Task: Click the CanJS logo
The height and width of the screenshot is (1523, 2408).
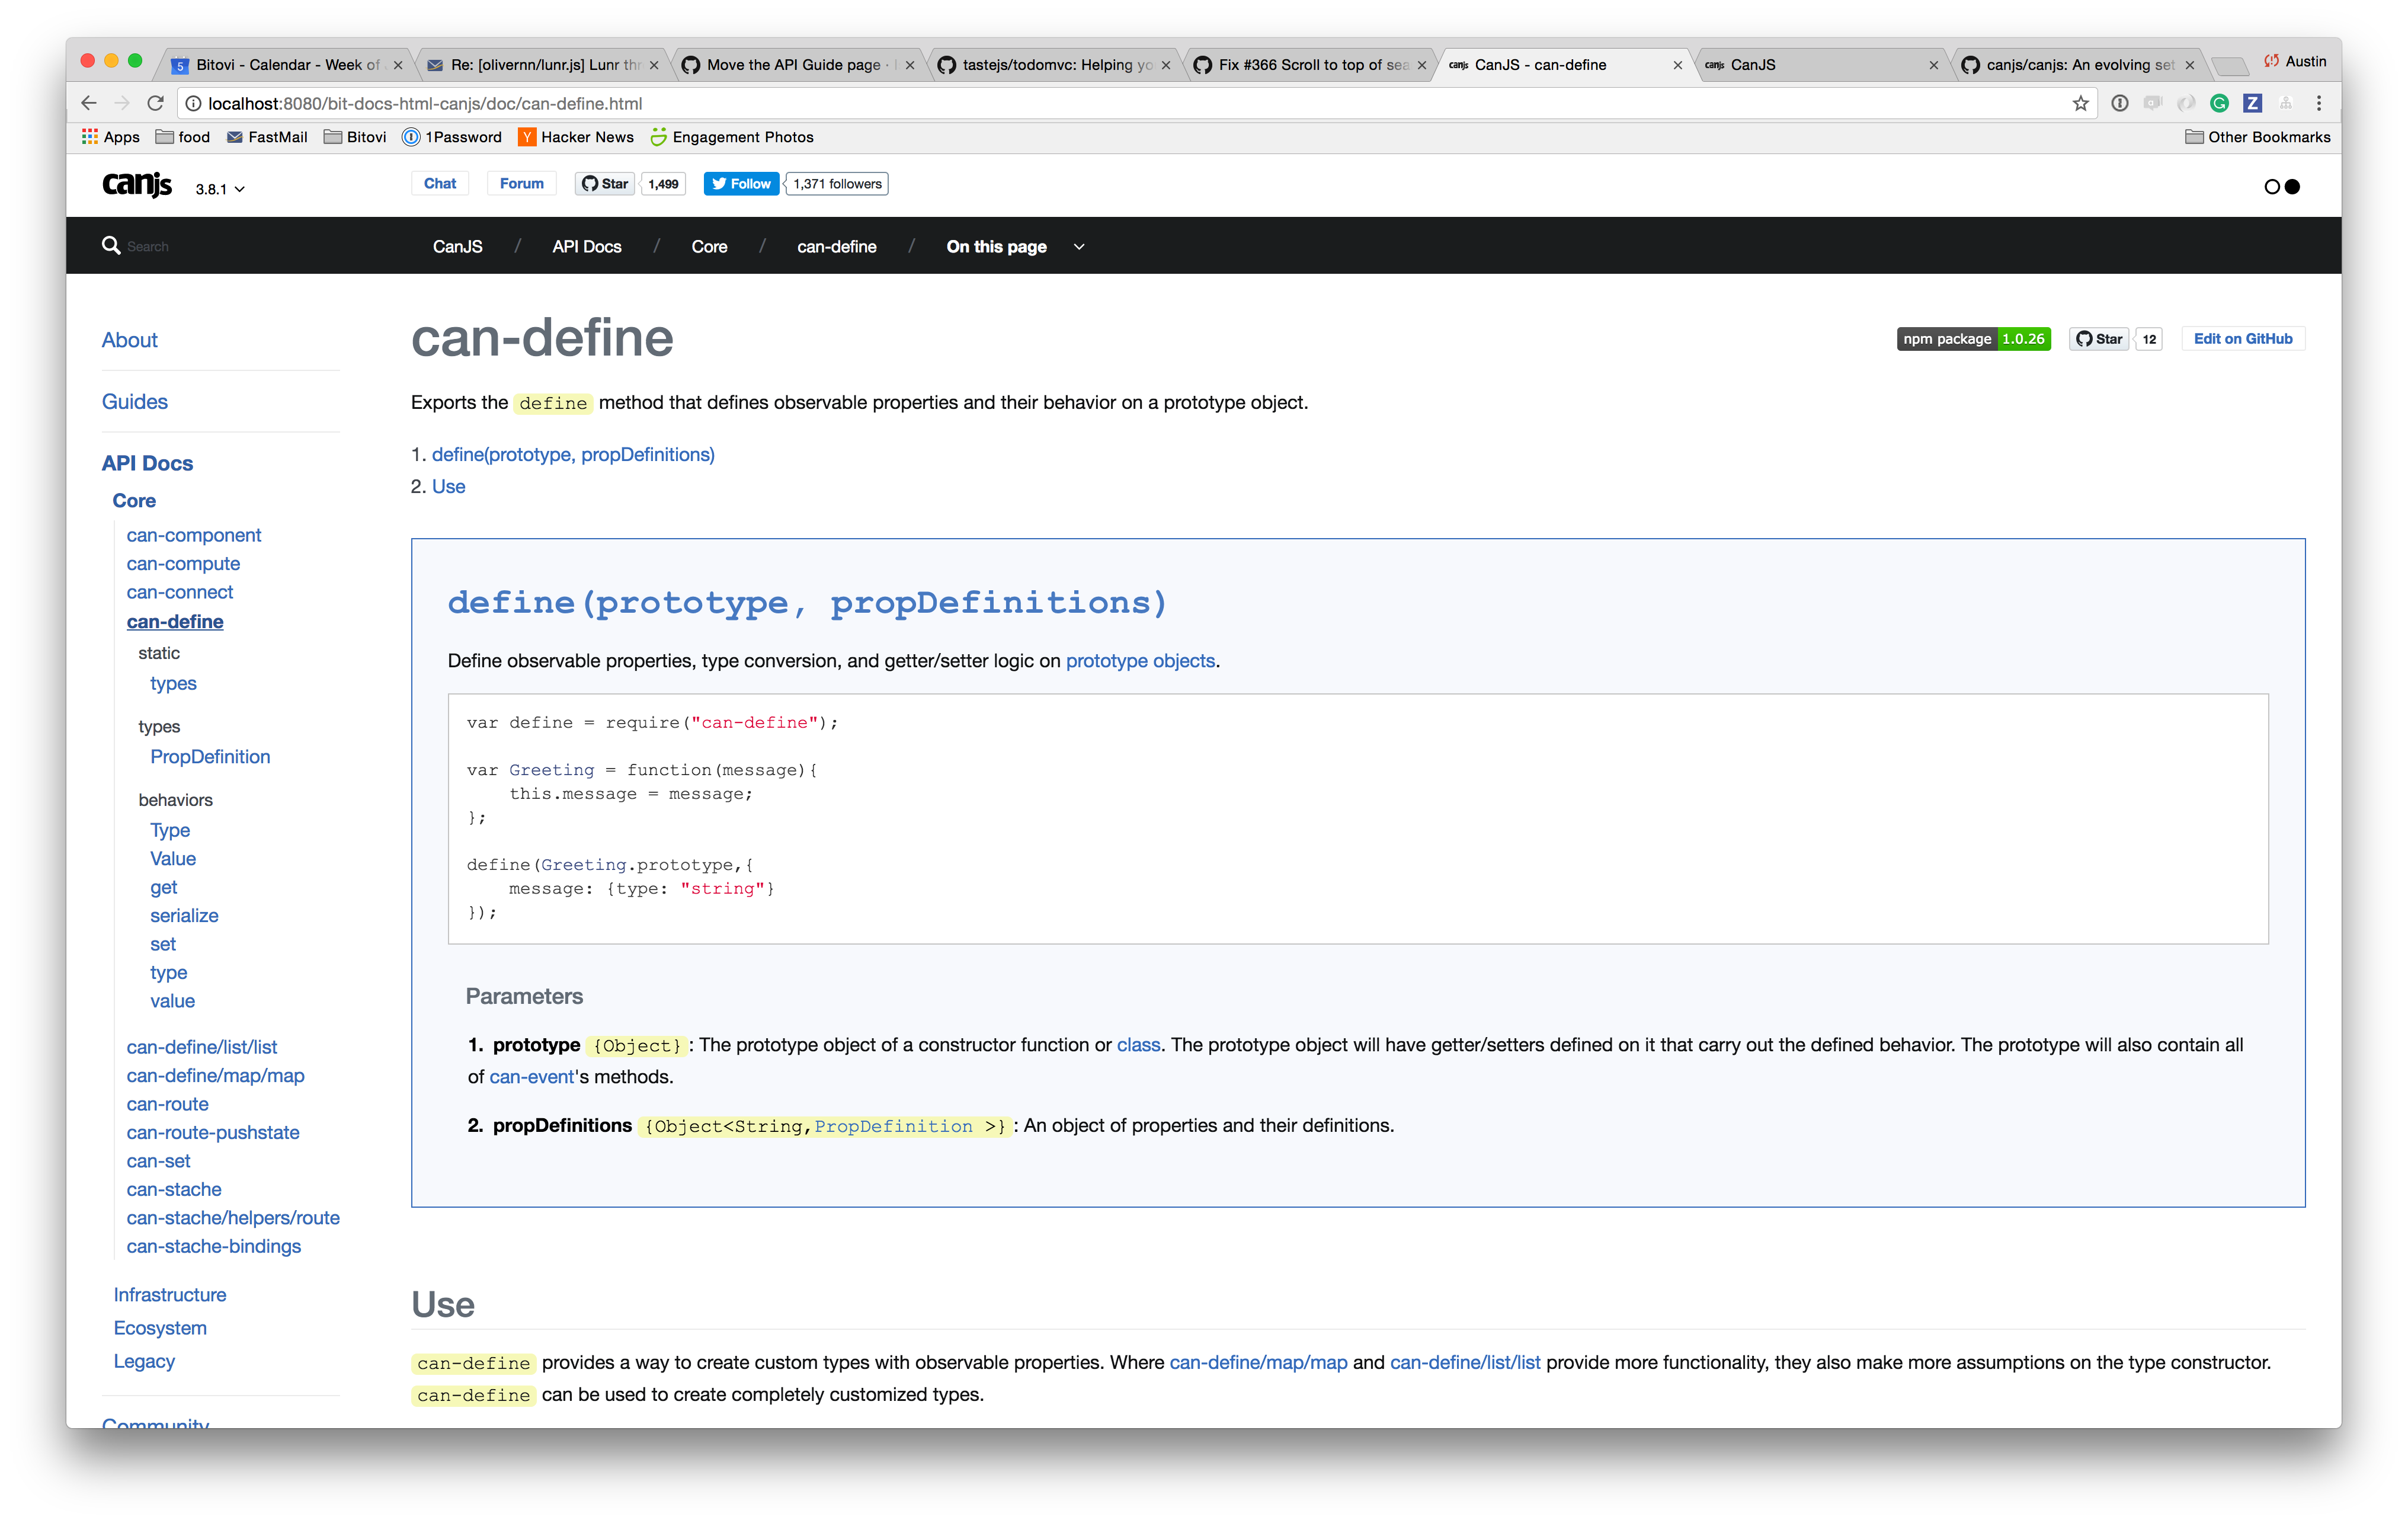Action: click(x=138, y=185)
